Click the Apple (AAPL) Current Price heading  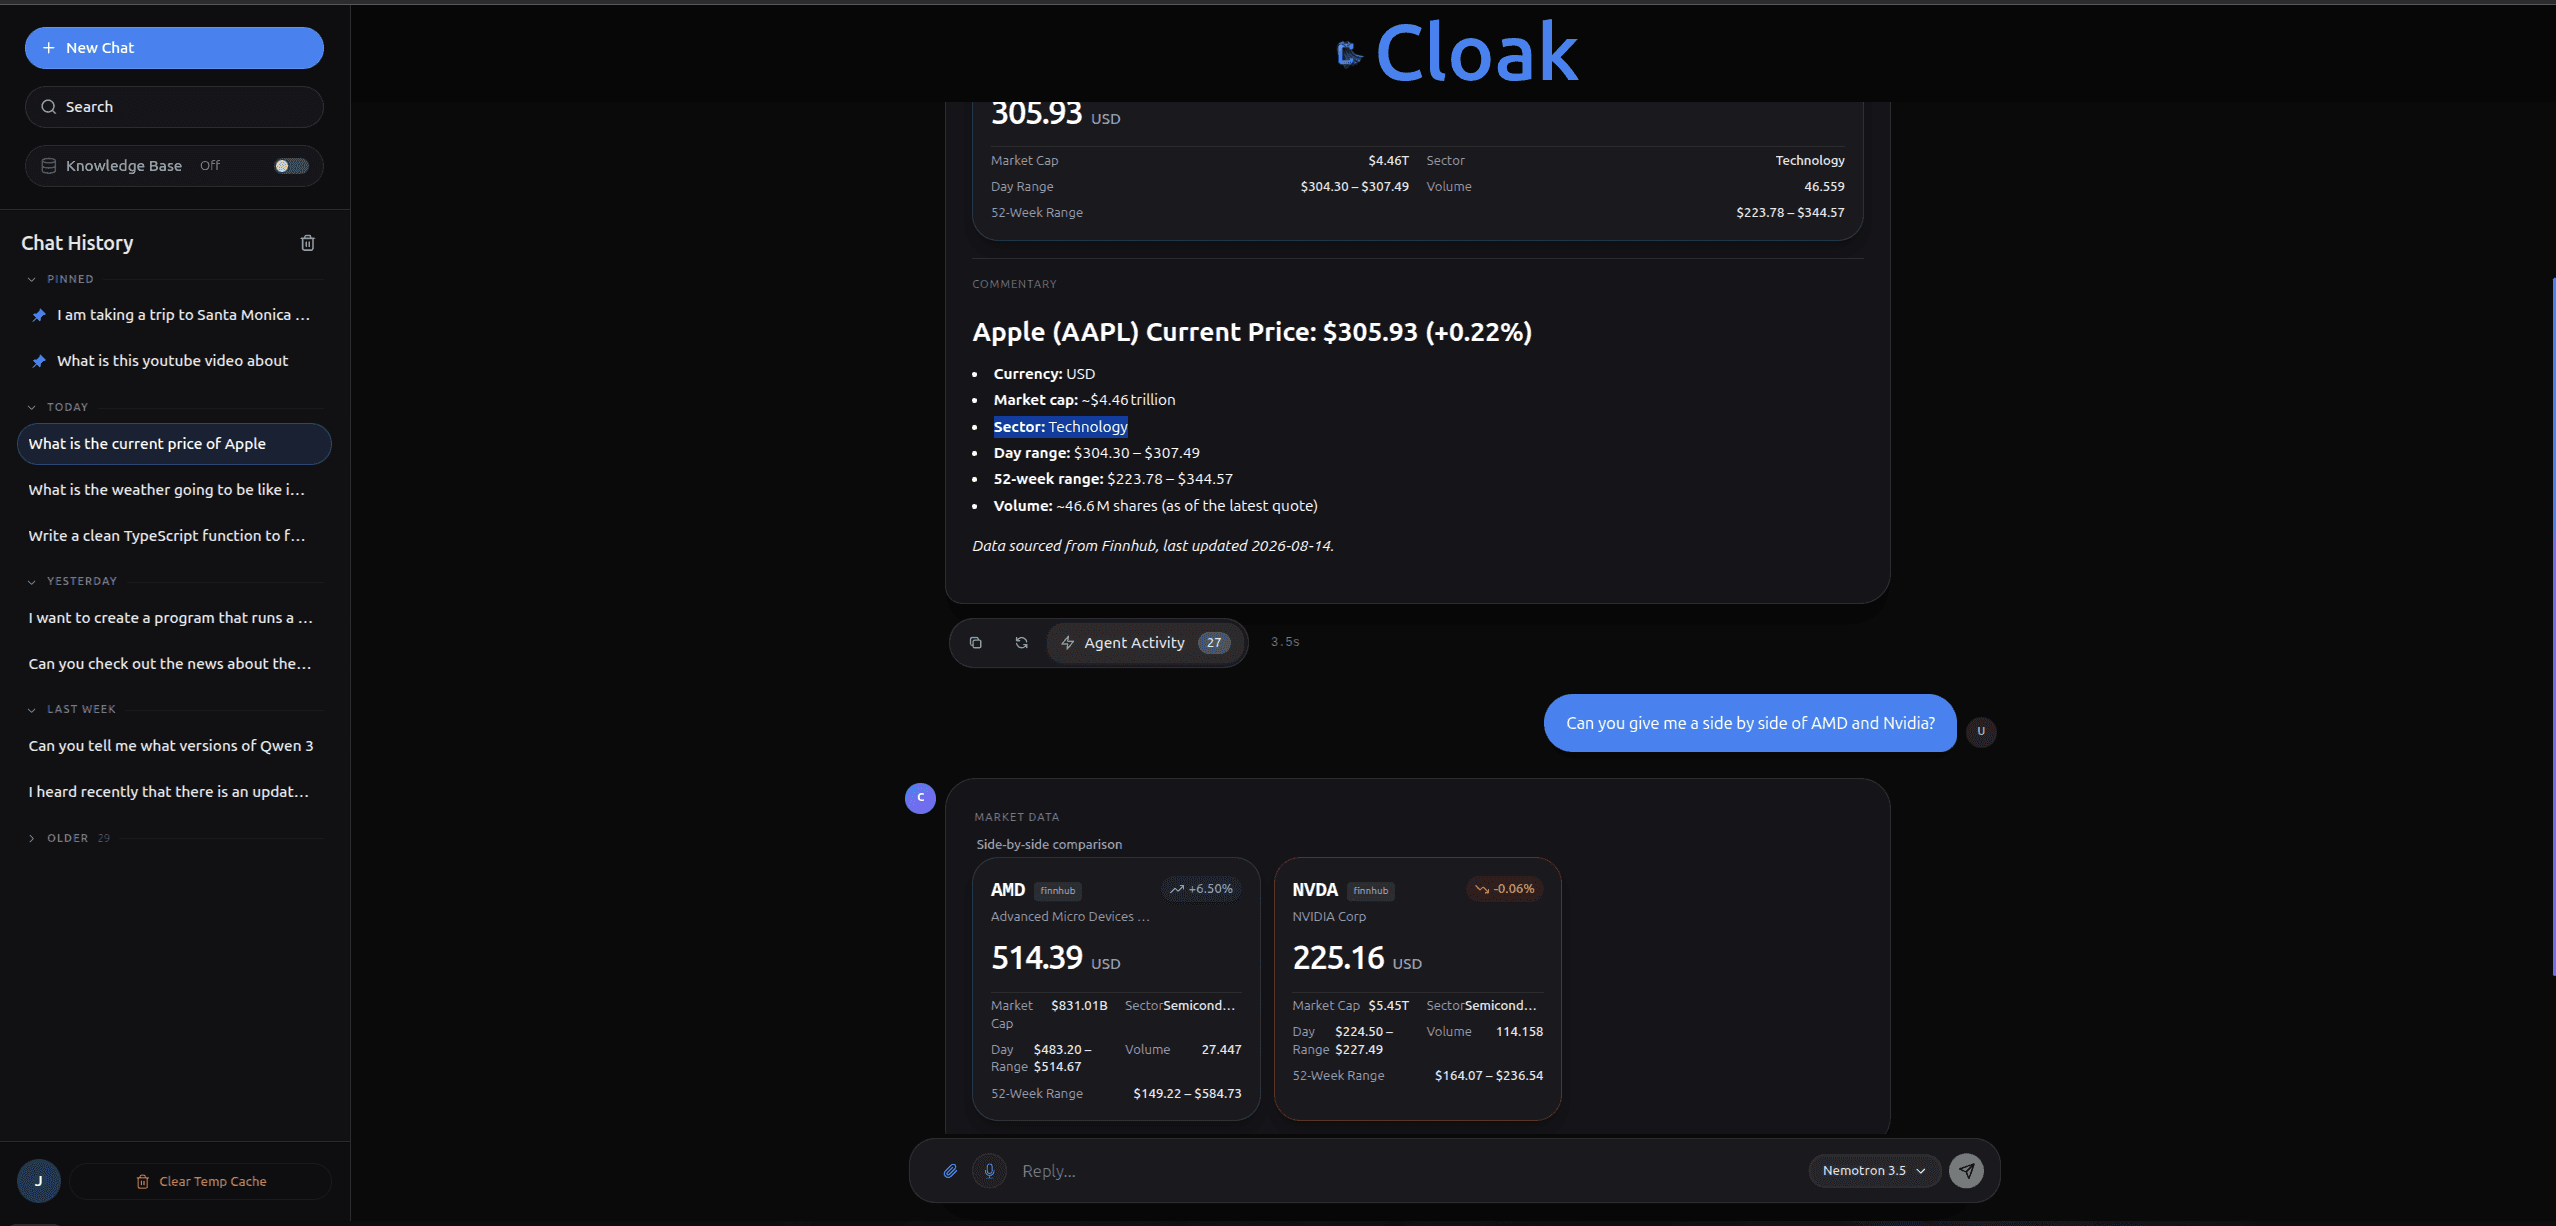tap(1252, 332)
